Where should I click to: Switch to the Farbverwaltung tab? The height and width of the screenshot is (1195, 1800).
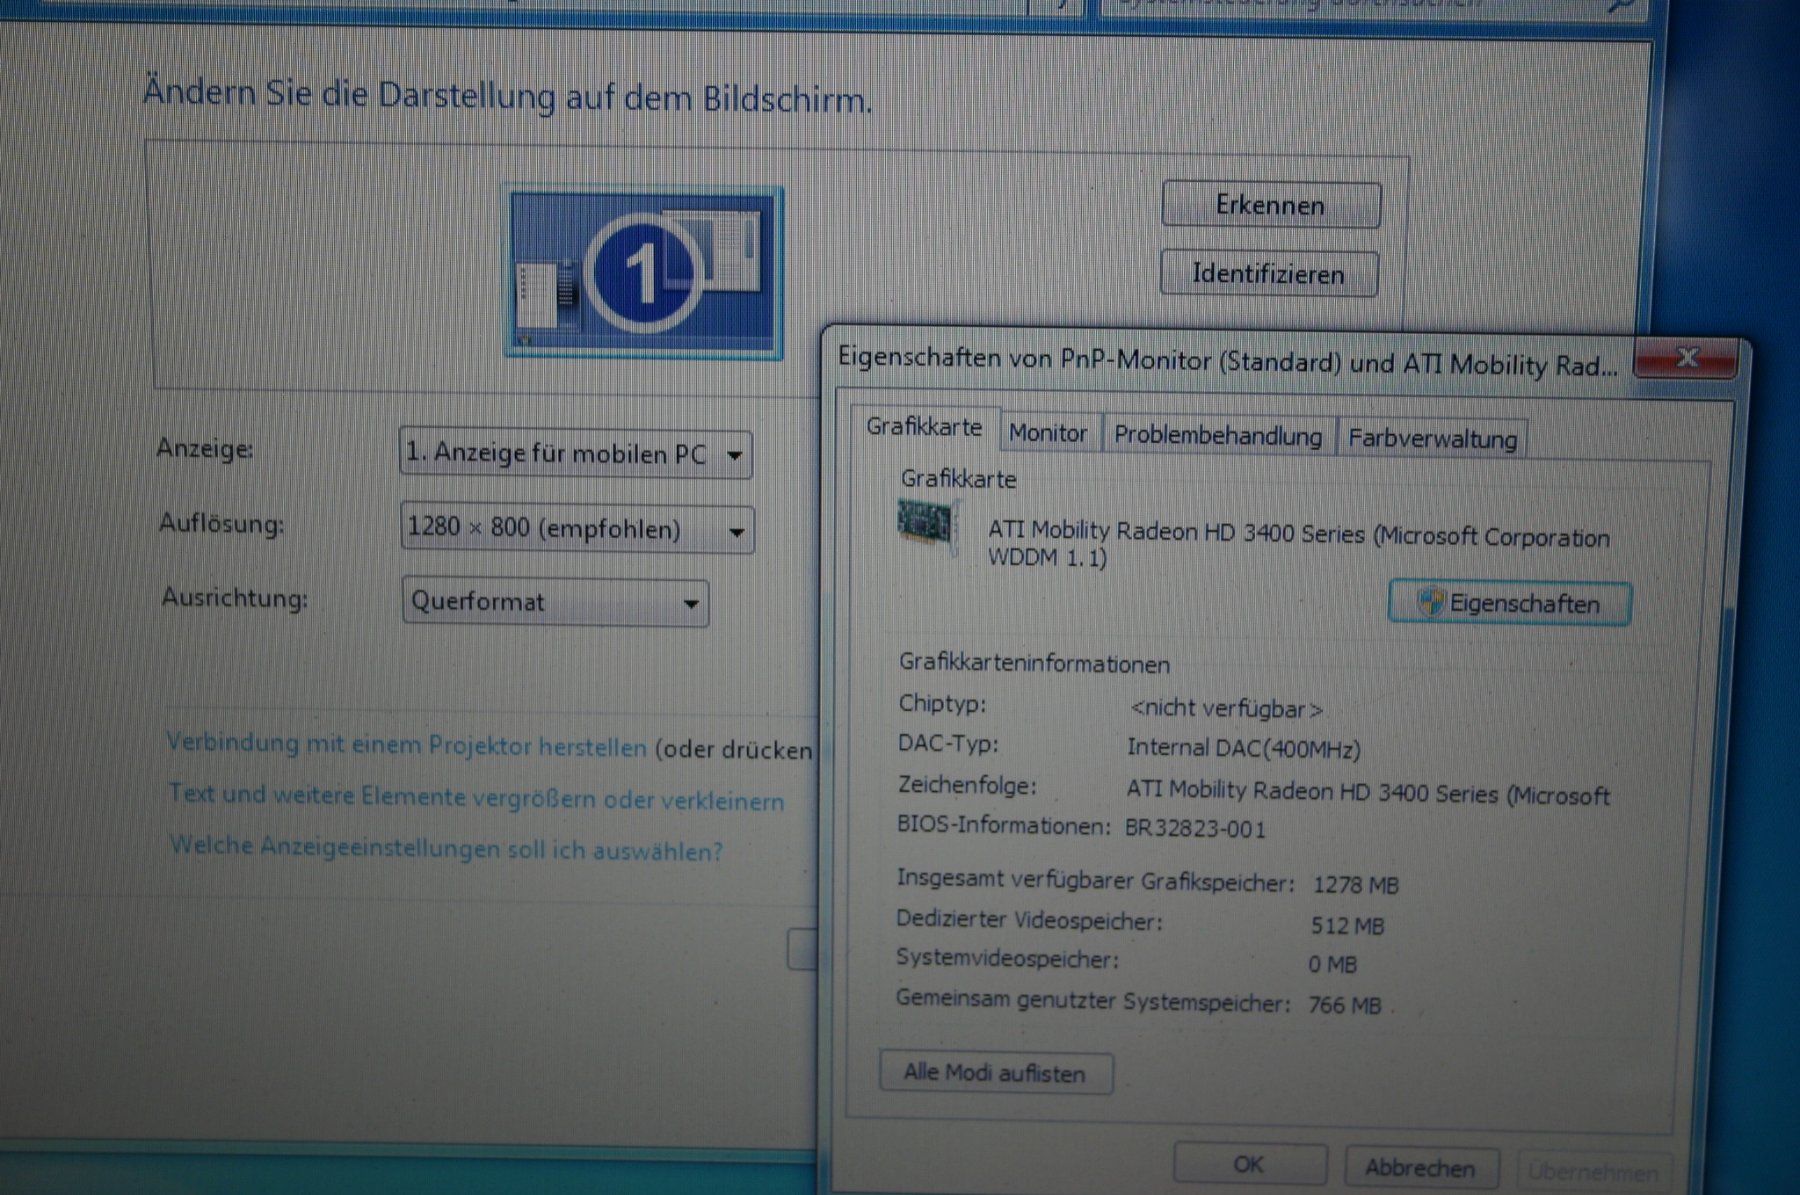coord(1432,438)
